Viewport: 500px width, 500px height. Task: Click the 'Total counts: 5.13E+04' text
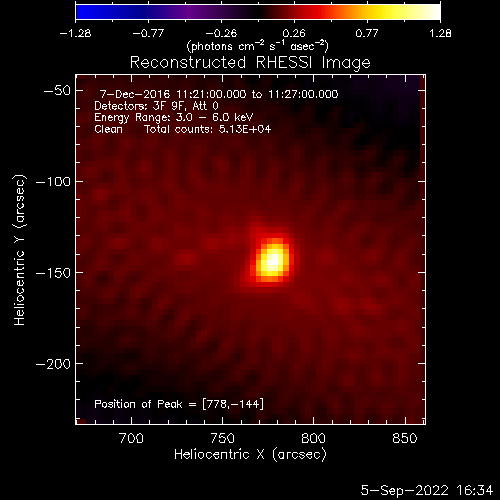point(208,129)
